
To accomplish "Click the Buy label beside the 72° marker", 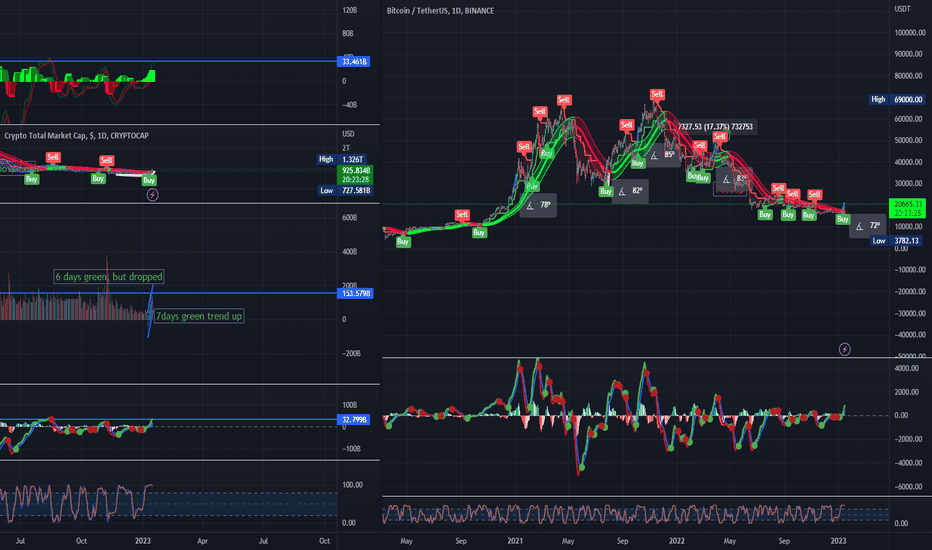I will tap(842, 219).
